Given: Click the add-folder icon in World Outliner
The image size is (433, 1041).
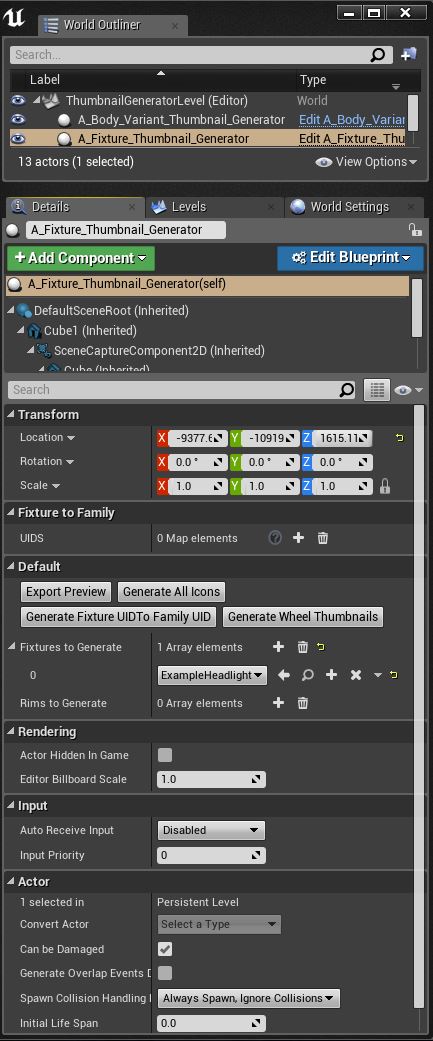Looking at the screenshot, I should 409,54.
